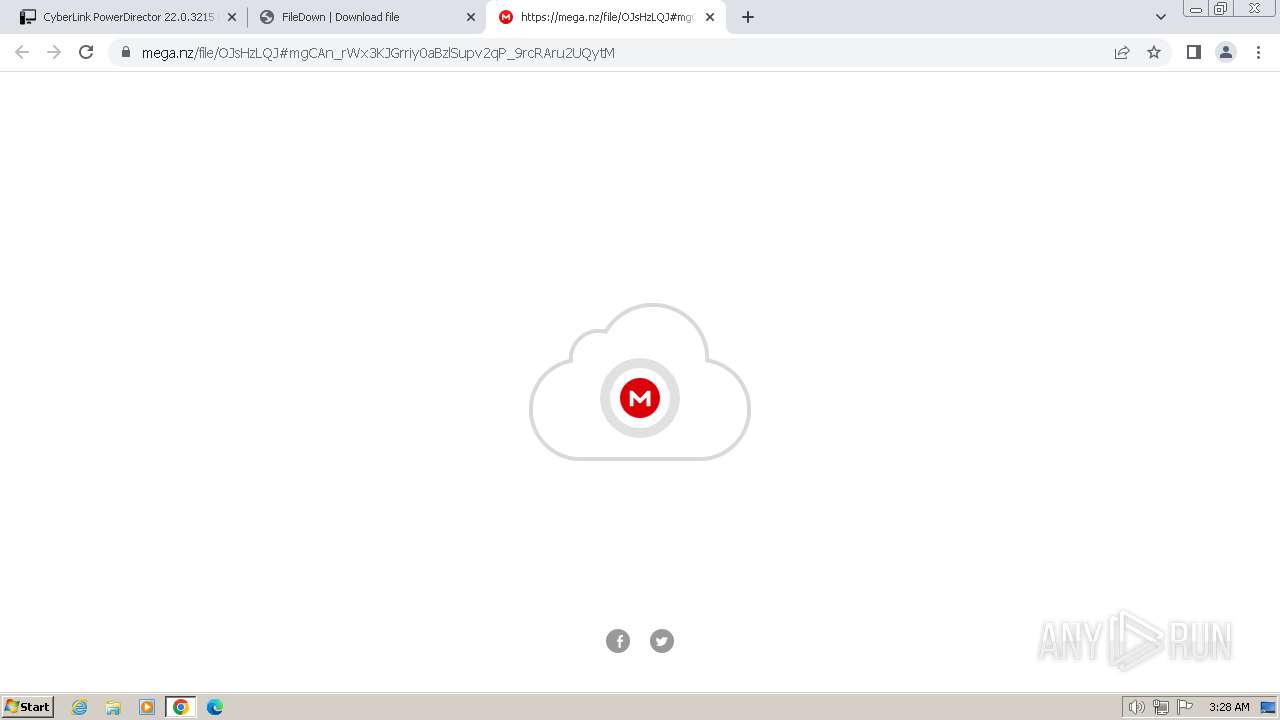Minimize the Chrome window

(1196, 8)
